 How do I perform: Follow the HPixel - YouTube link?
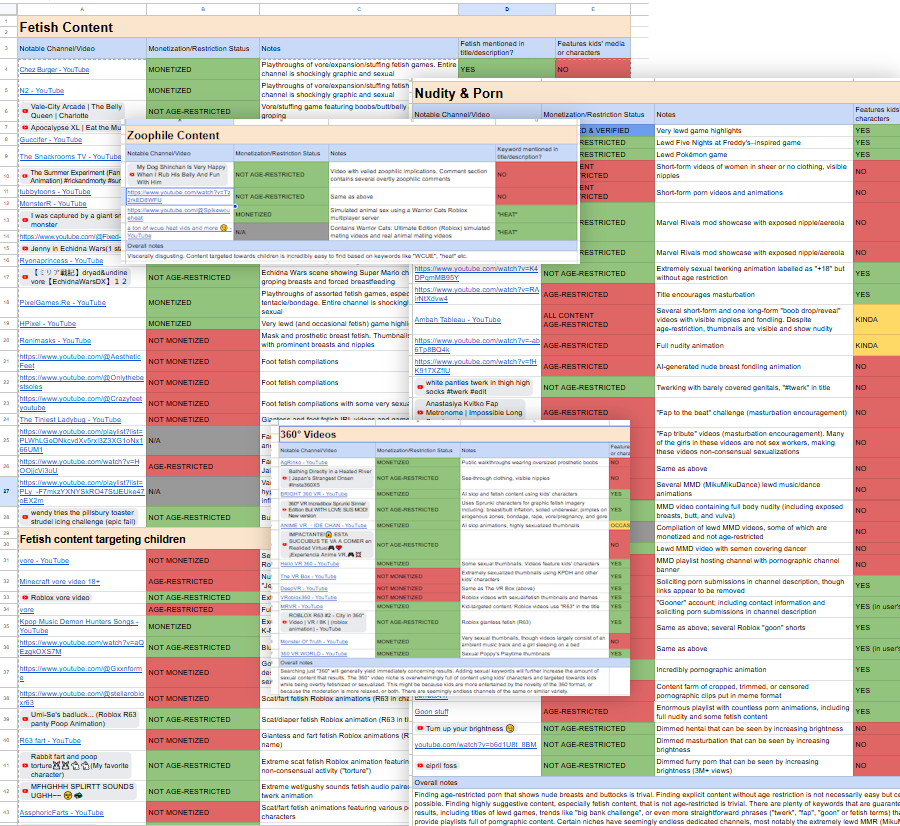[48, 324]
